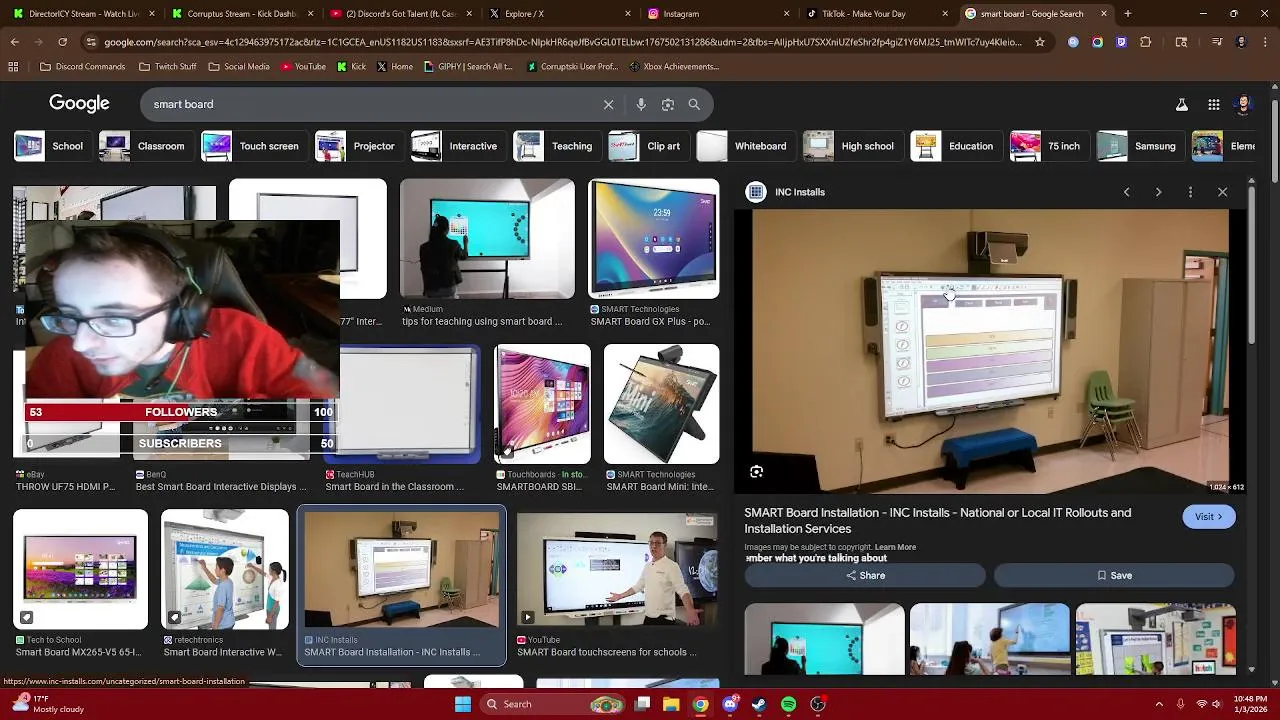Open Task View from the taskbar
This screenshot has height=720, width=1280.
[643, 704]
